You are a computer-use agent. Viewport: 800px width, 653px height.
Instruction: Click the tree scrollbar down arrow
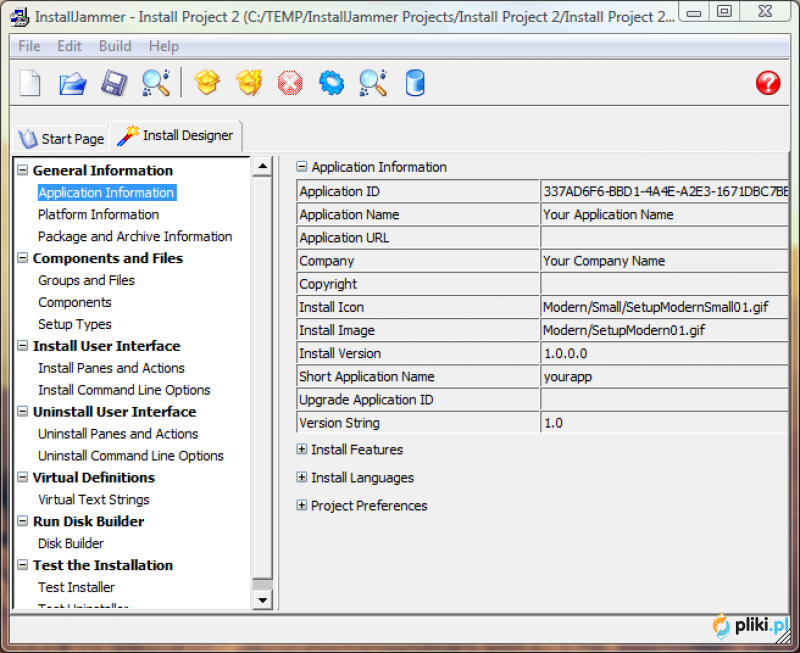pyautogui.click(x=262, y=599)
